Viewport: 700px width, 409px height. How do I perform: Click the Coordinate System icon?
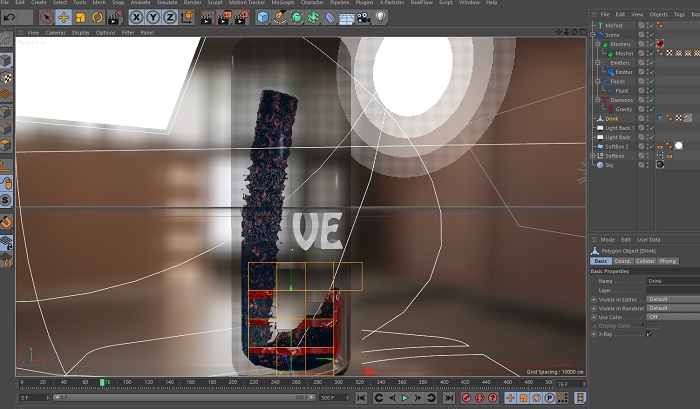click(187, 17)
